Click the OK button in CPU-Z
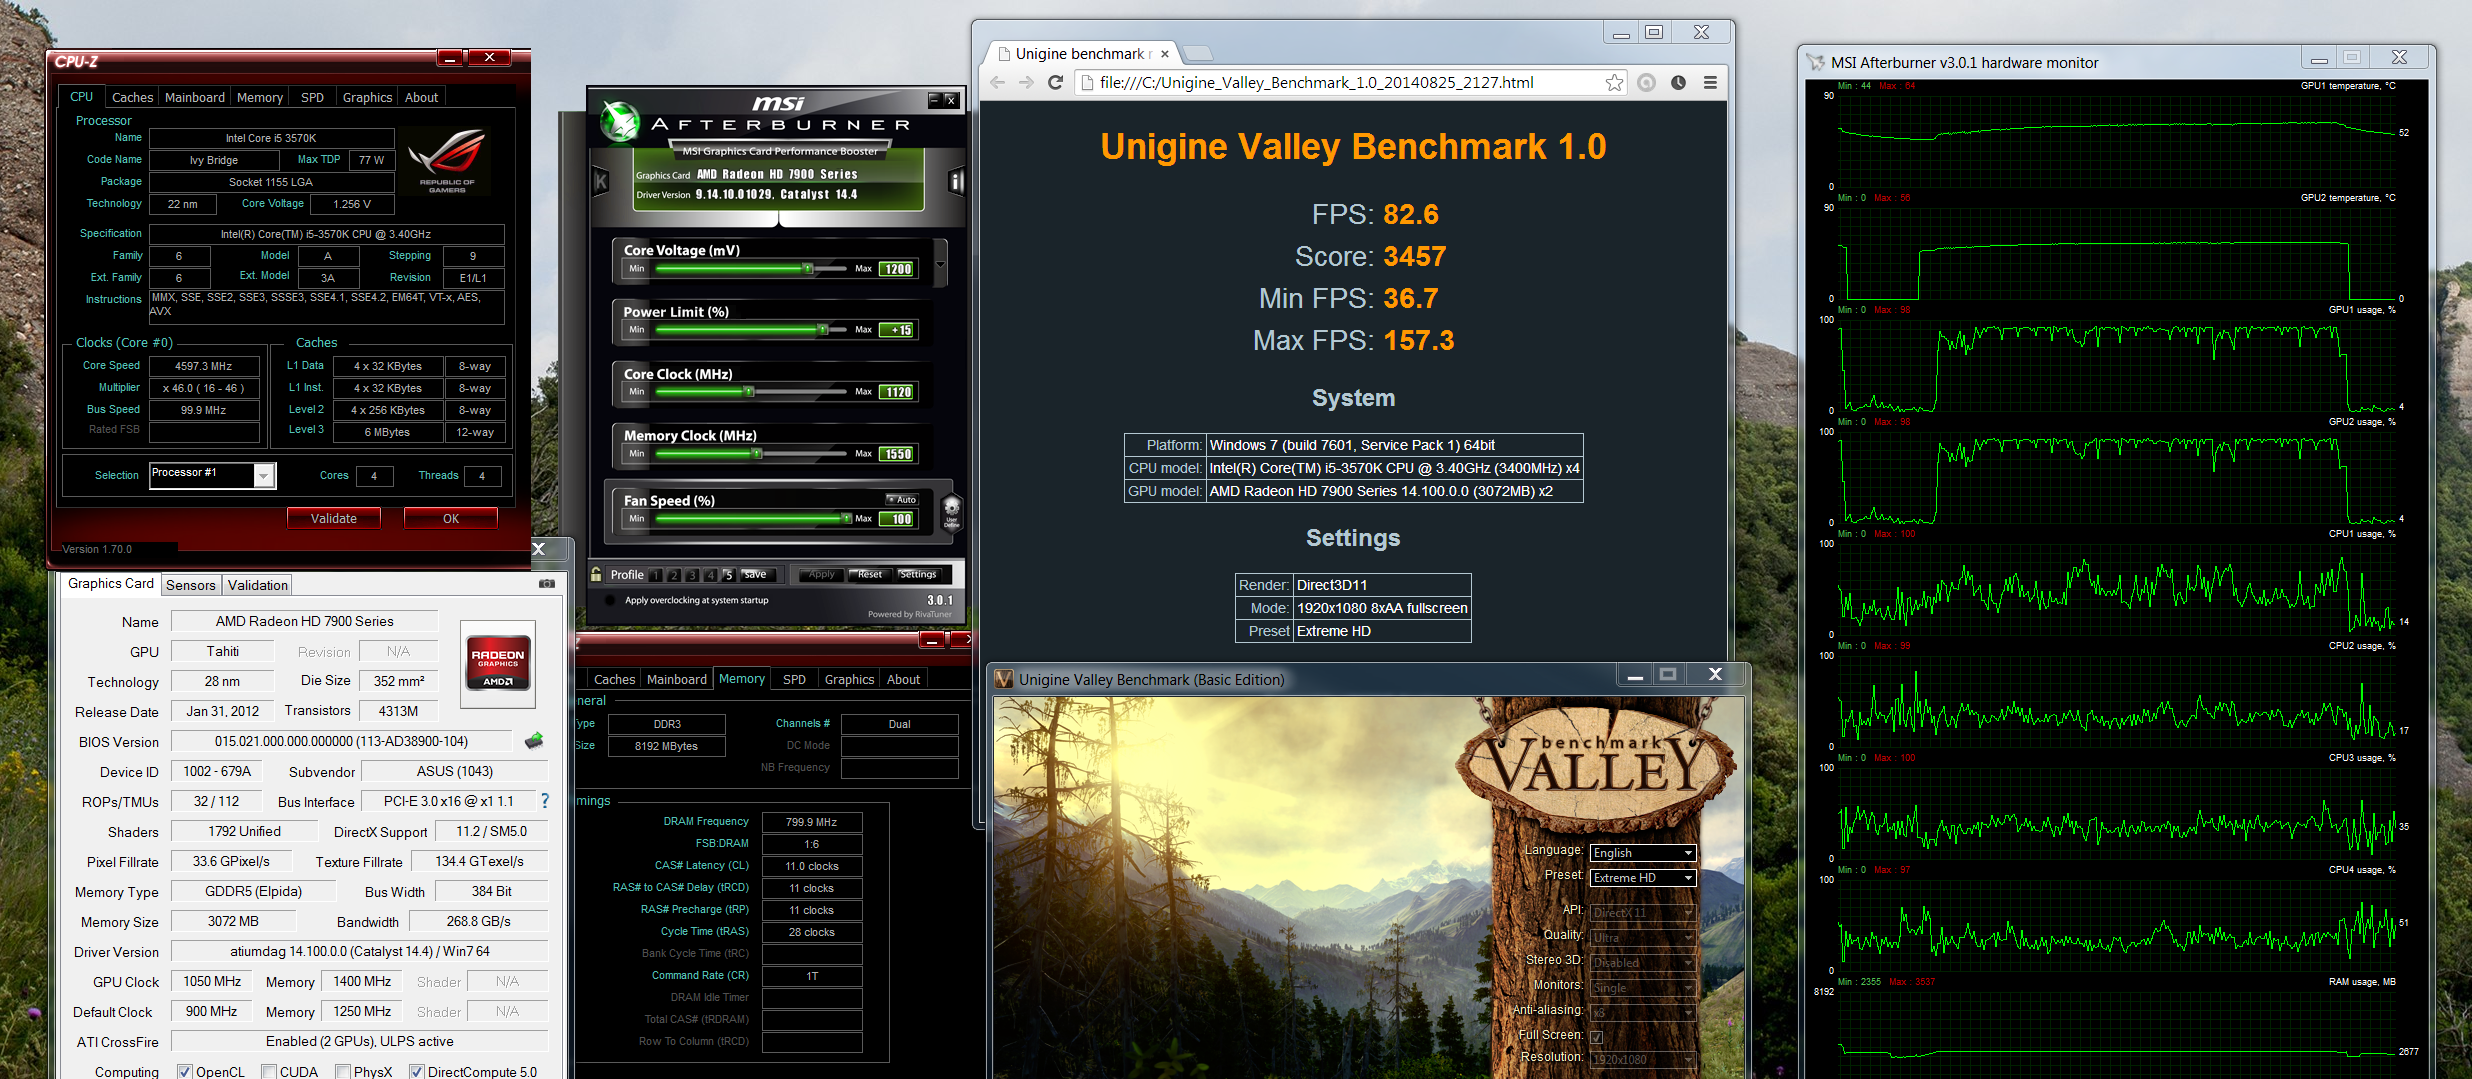 (x=451, y=518)
